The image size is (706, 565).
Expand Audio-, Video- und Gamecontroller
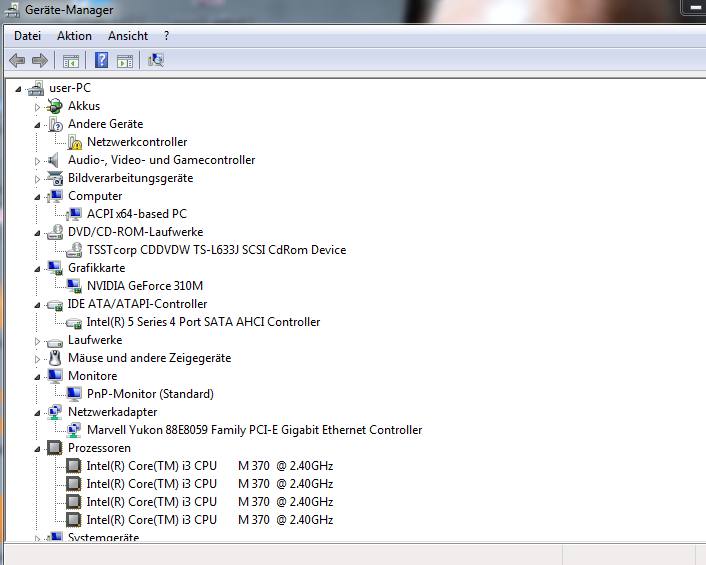tap(37, 161)
